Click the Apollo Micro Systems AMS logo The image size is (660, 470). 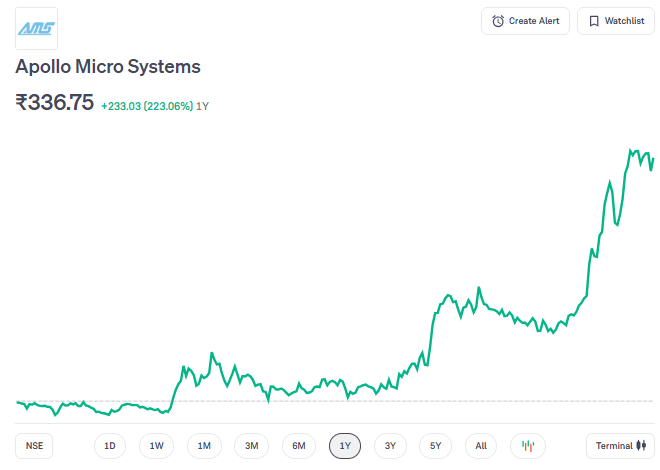click(37, 29)
